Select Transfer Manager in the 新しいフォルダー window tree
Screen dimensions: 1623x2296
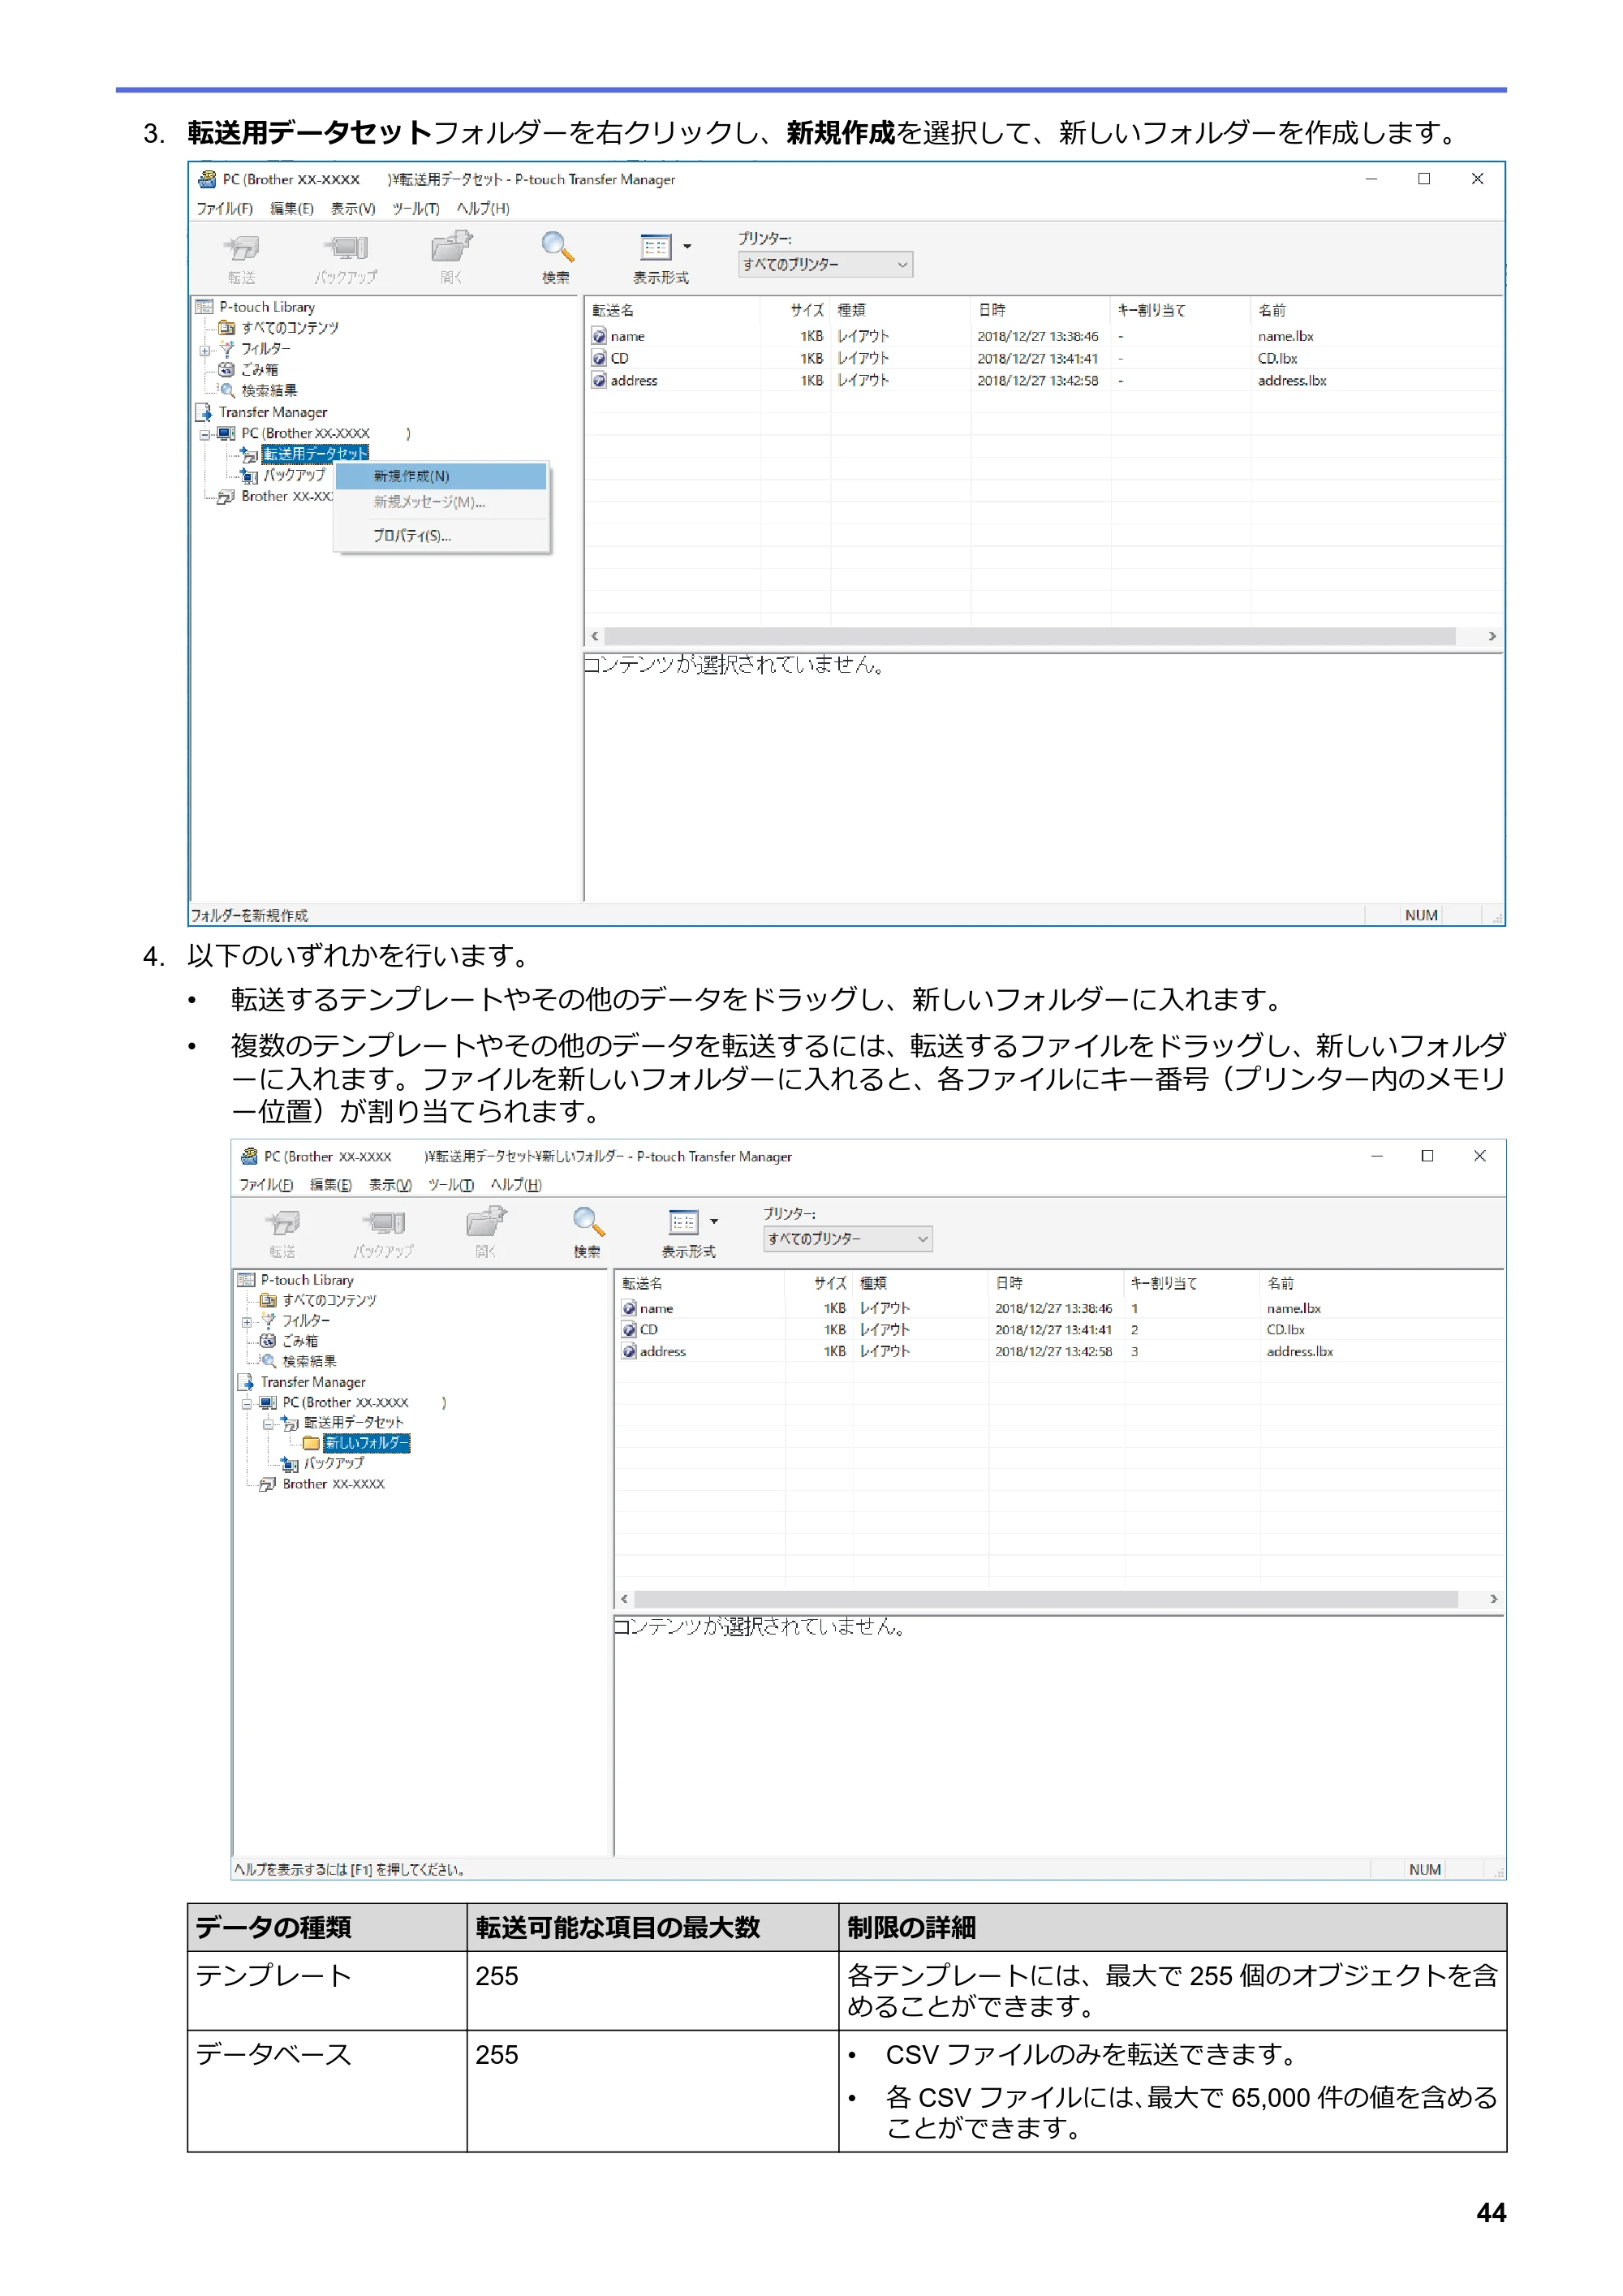[x=313, y=1382]
